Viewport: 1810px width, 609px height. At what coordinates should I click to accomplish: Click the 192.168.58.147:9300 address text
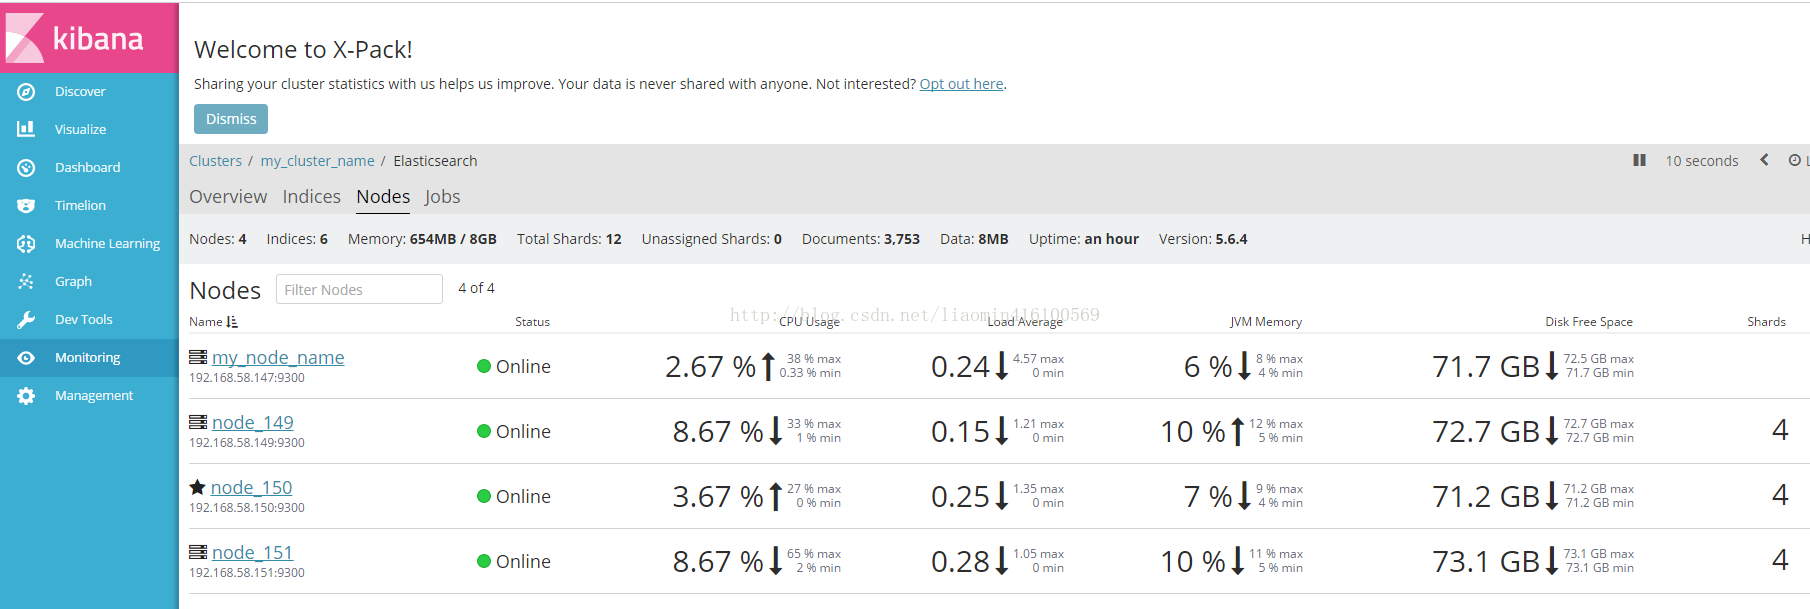247,378
